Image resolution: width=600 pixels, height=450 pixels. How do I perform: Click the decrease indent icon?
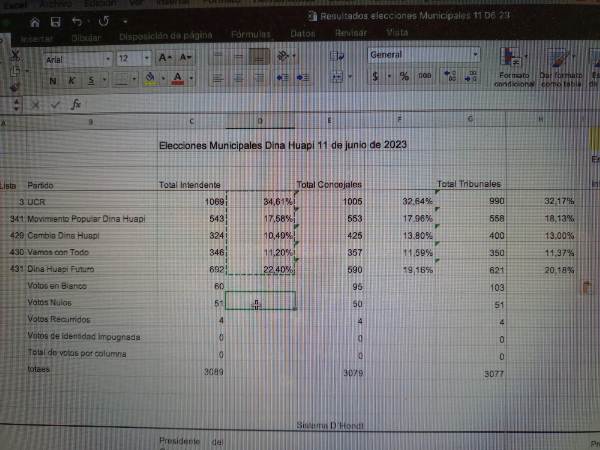[x=282, y=78]
